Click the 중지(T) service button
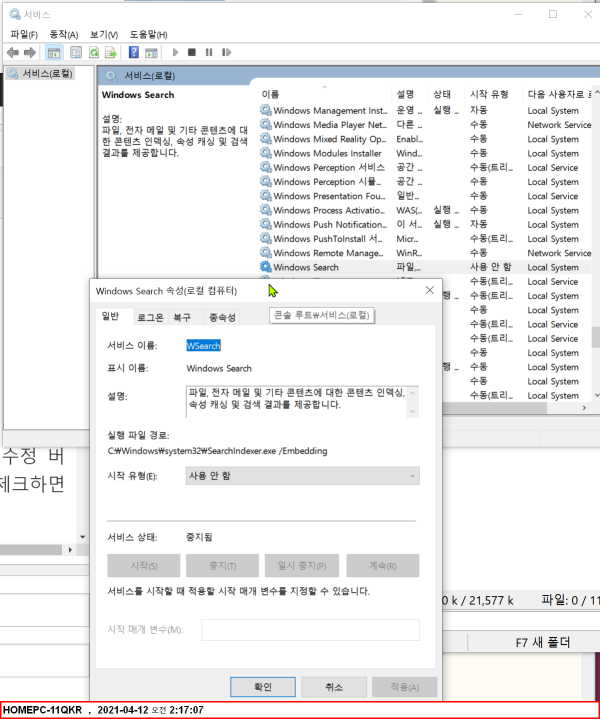The image size is (600, 719). [x=222, y=566]
